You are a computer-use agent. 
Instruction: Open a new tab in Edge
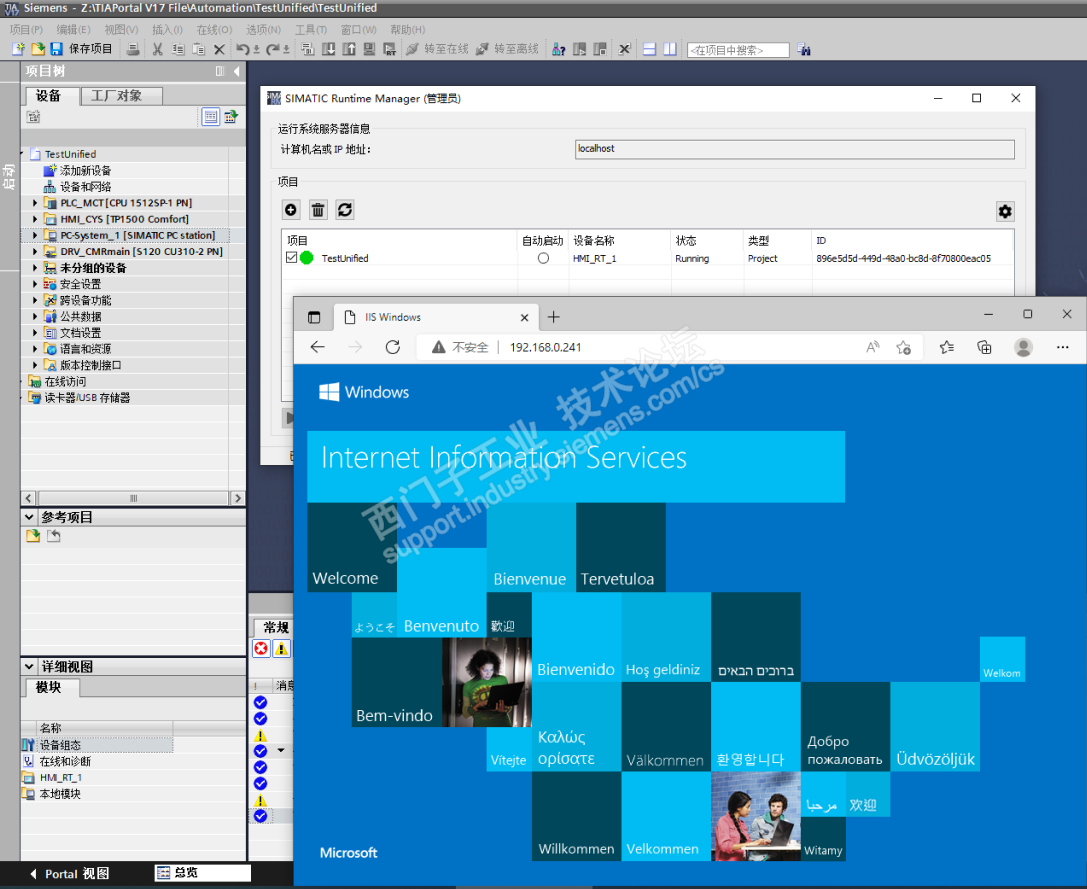553,317
